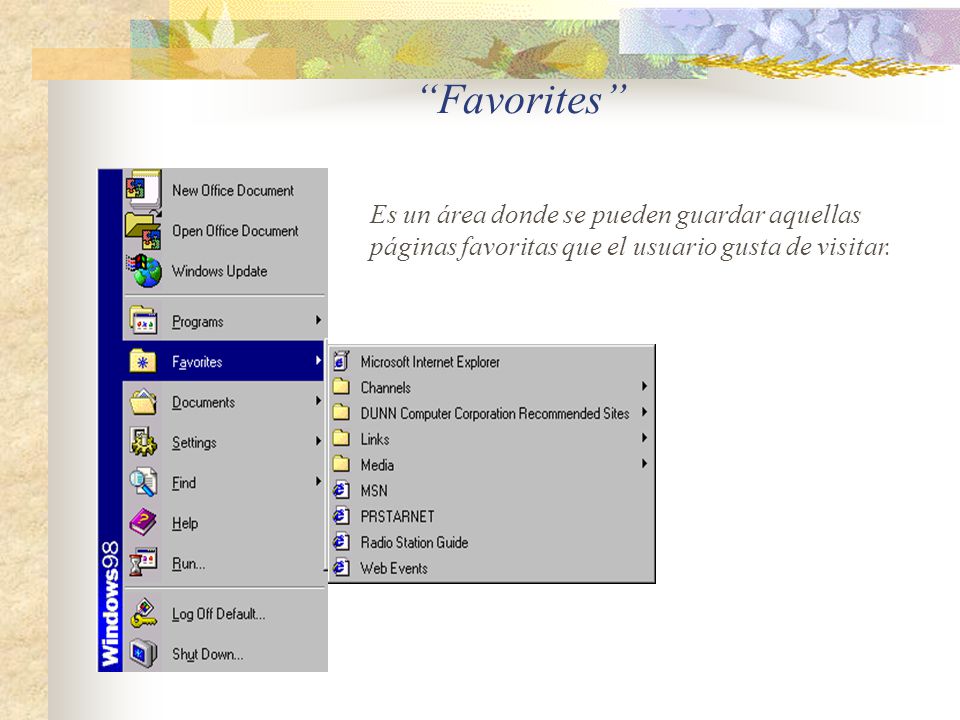Open DUNN Computer Corporation Recommended Sites
Viewport: 960px width, 720px height.
click(492, 413)
